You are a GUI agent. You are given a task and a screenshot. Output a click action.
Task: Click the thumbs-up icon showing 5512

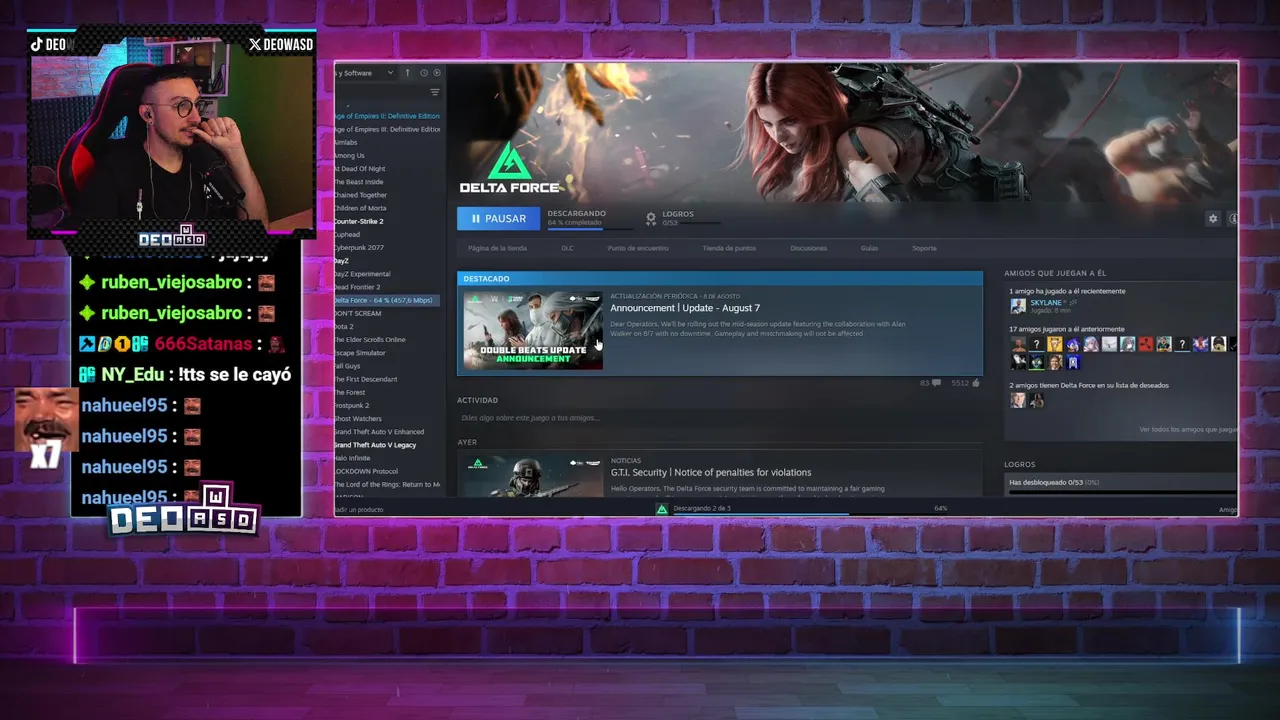pos(975,383)
